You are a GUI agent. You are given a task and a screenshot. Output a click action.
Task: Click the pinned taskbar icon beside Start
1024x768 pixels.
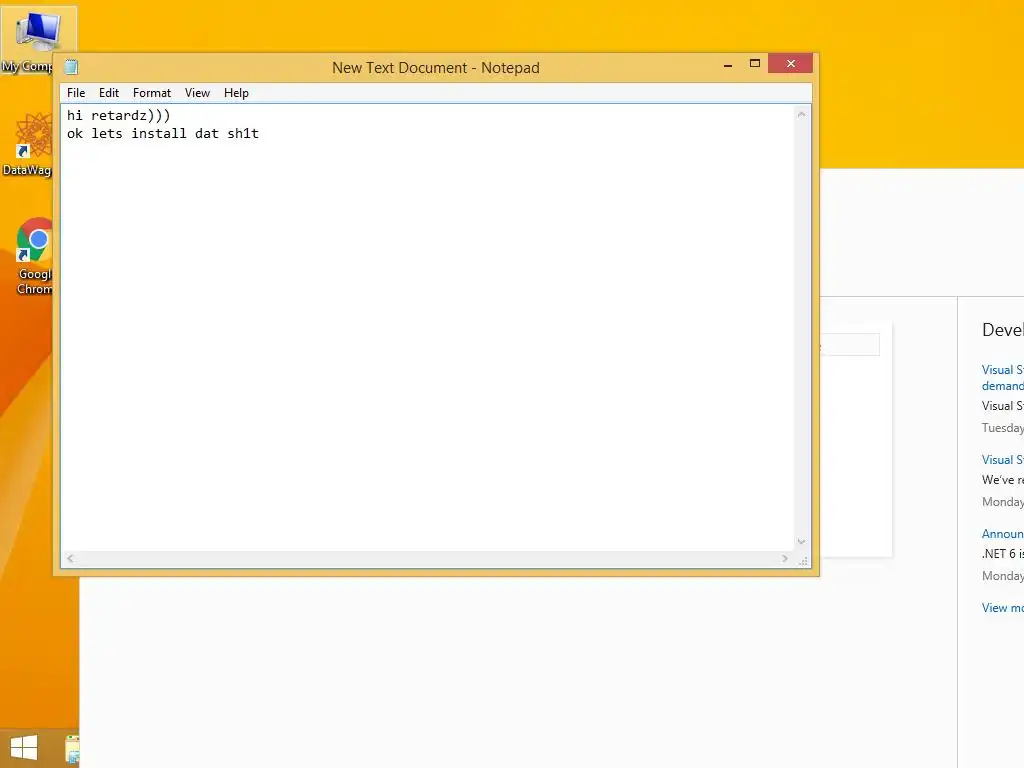[x=72, y=749]
